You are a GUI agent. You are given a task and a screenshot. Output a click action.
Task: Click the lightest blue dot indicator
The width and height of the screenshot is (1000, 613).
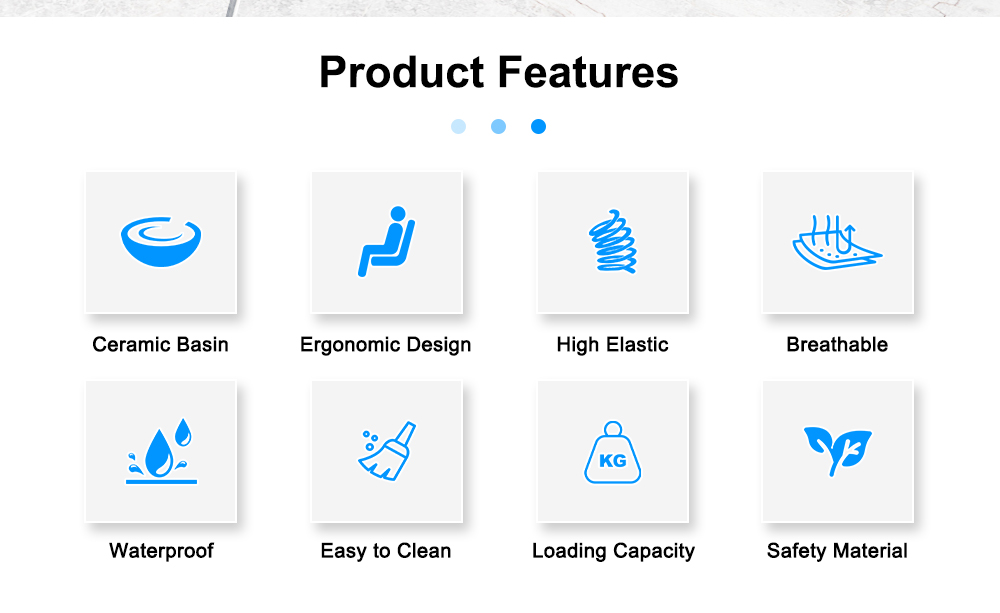pos(458,127)
